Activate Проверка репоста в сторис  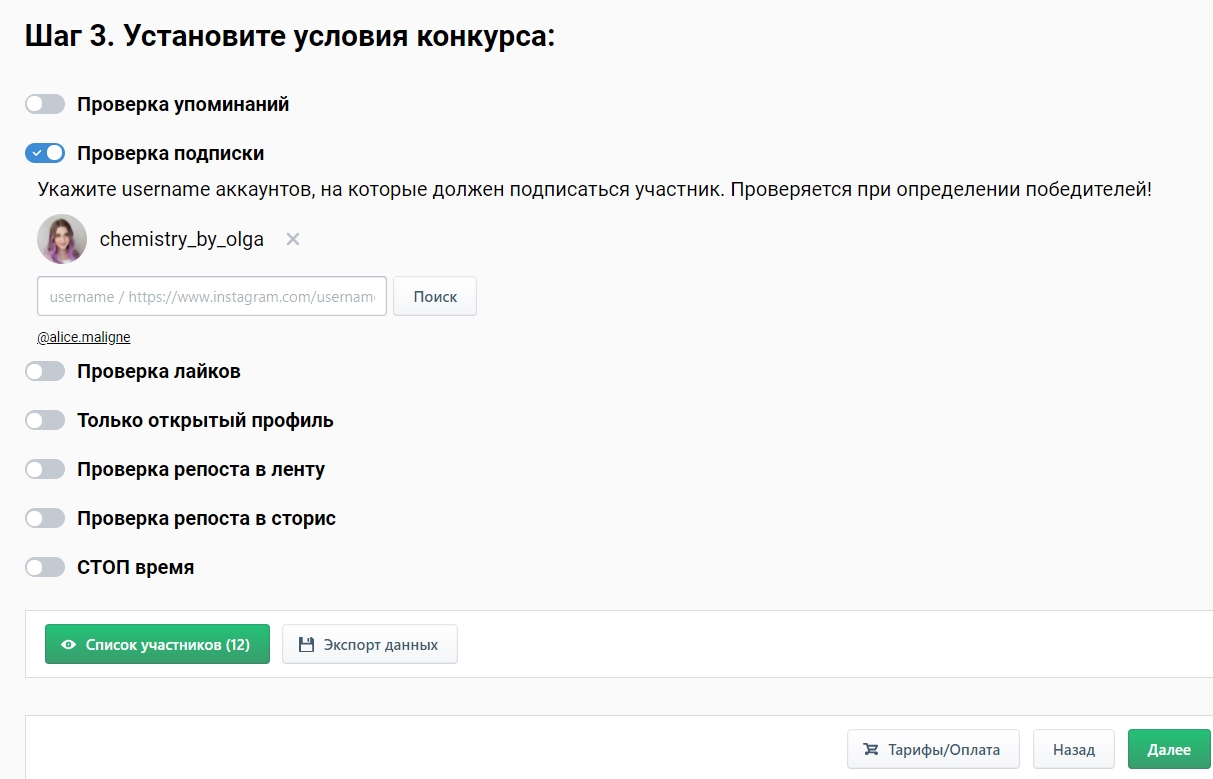45,518
